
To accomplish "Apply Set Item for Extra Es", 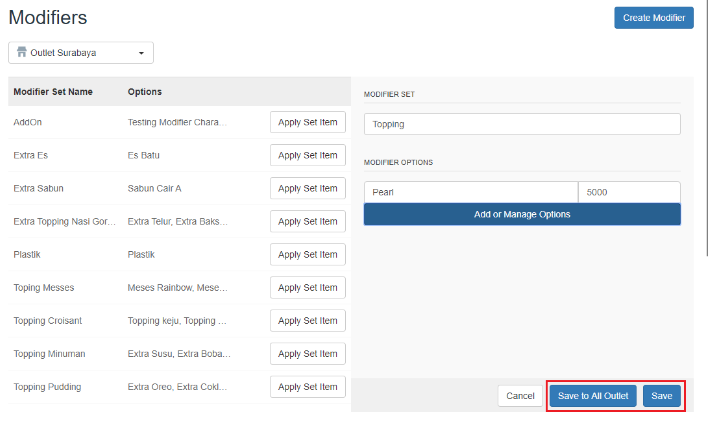I will click(x=307, y=156).
